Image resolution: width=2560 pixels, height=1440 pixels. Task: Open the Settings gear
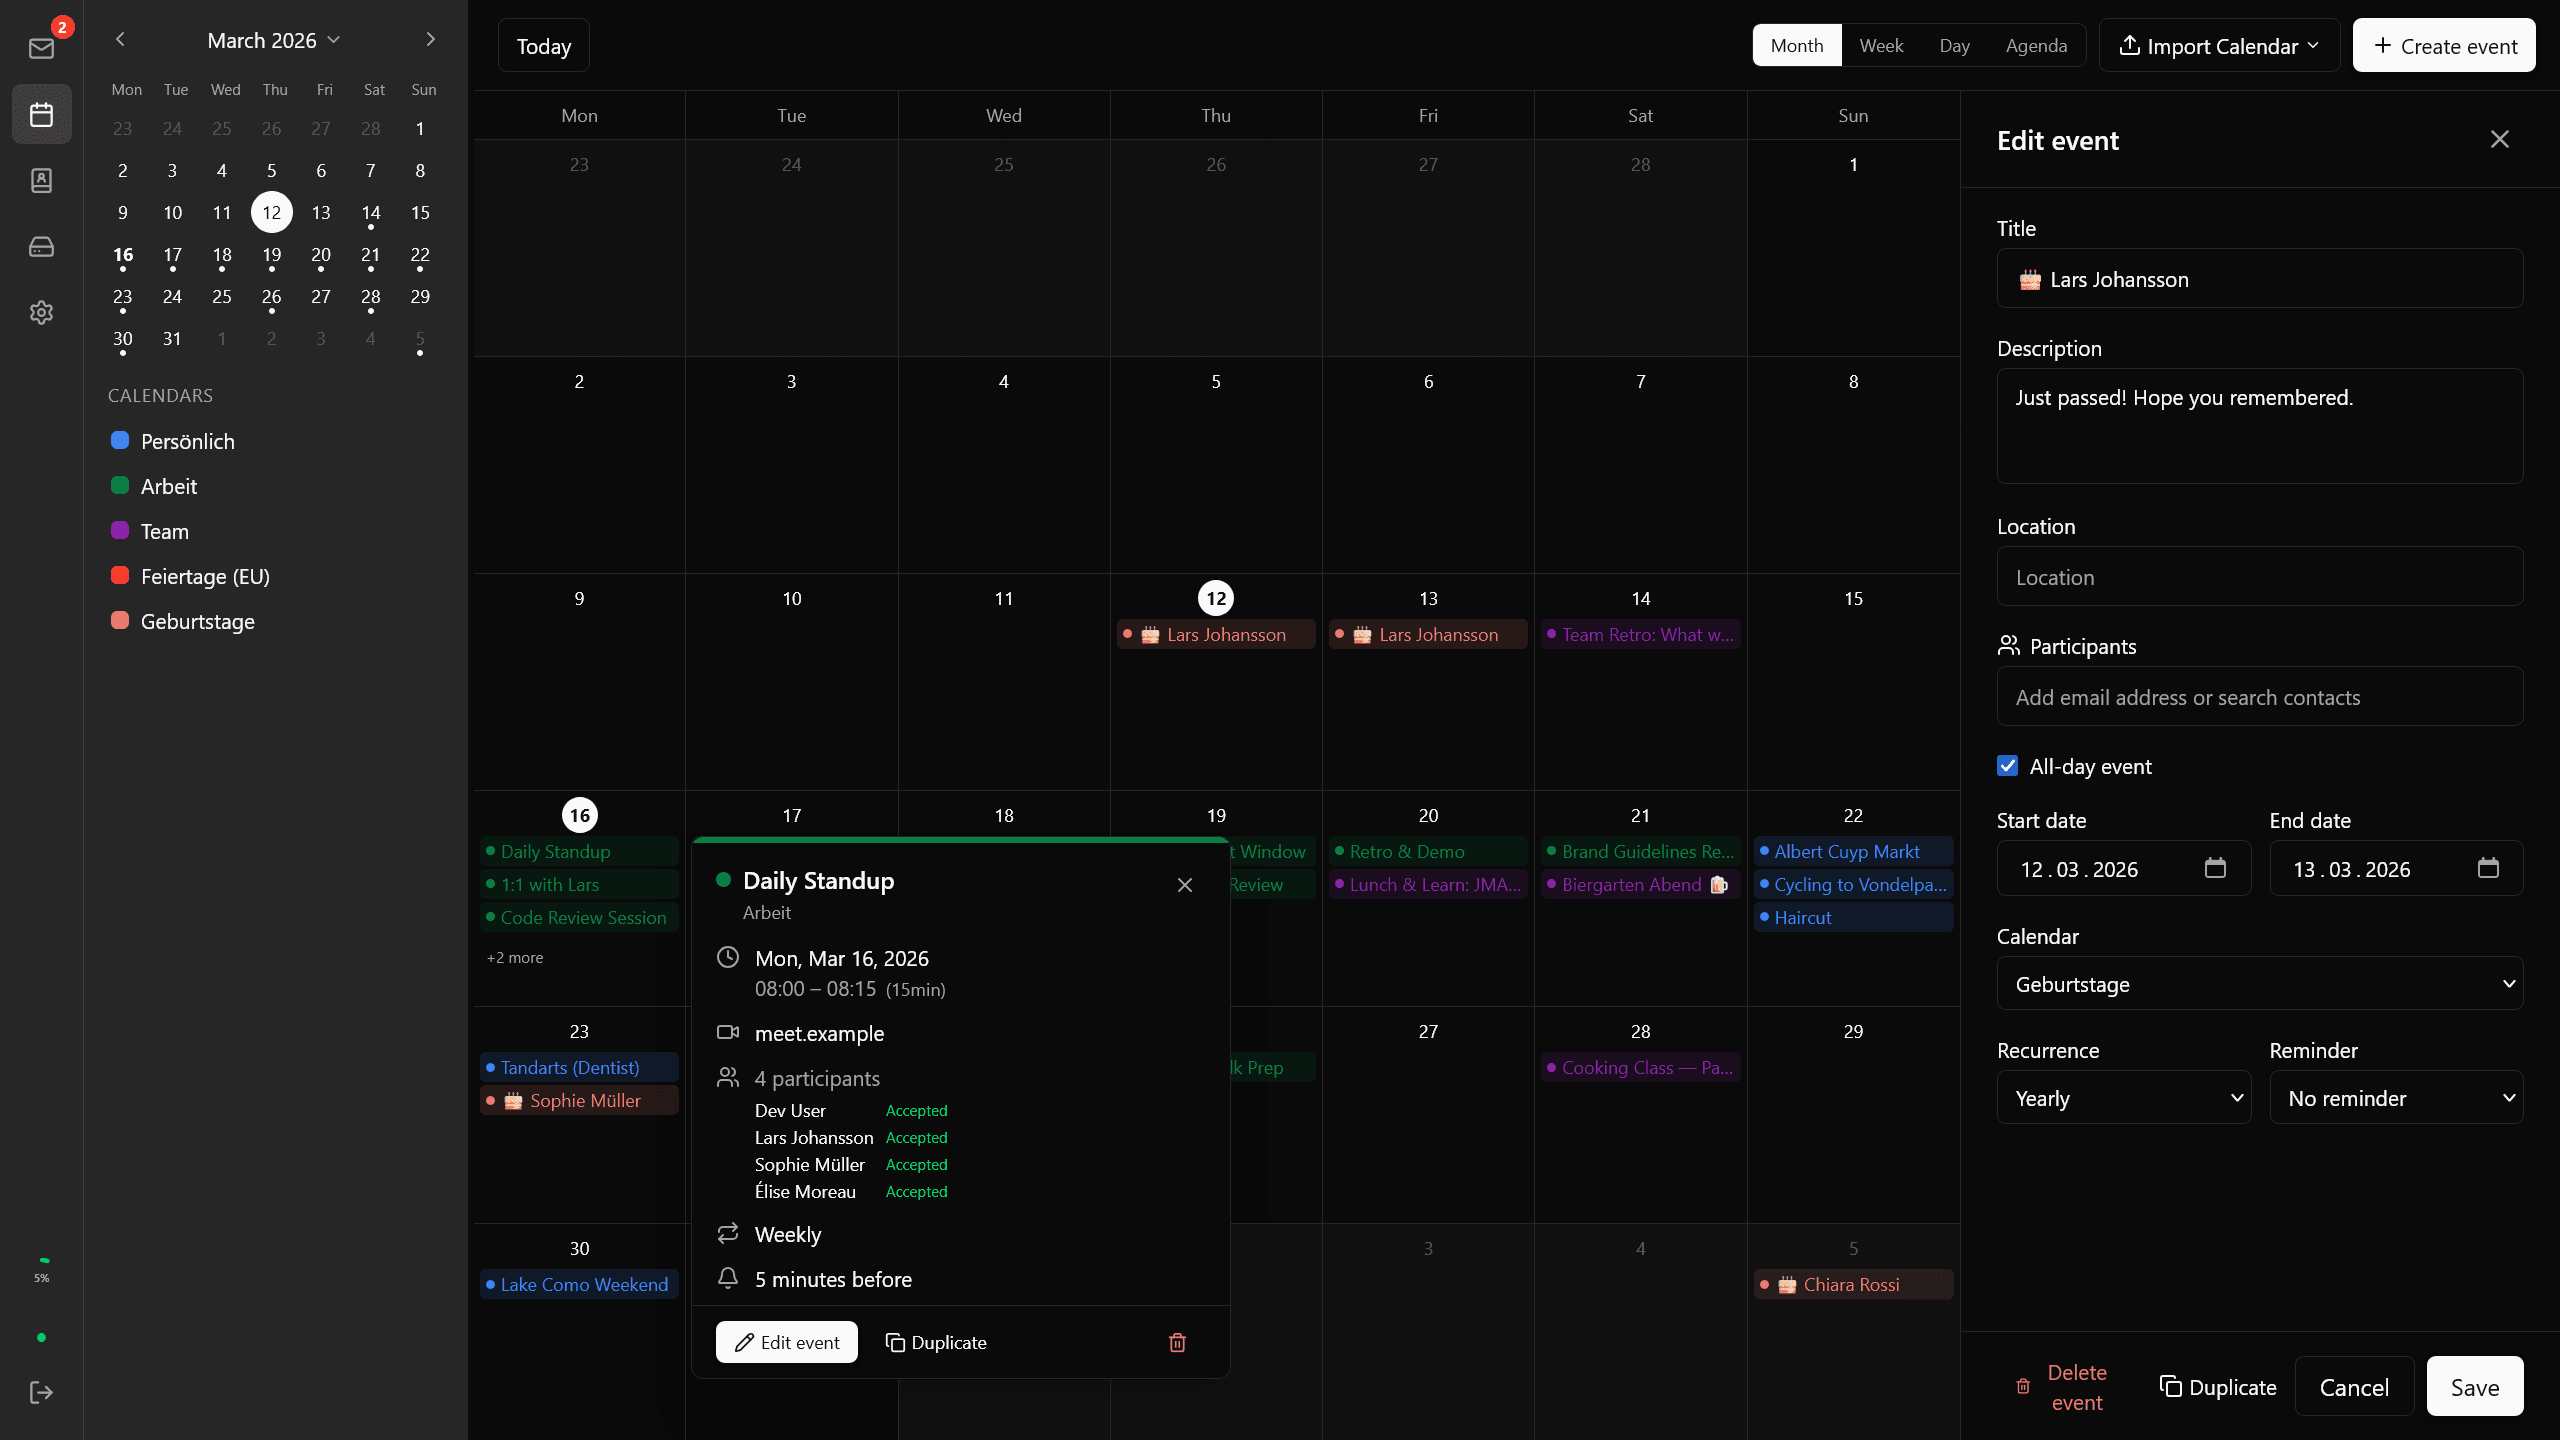(x=41, y=312)
